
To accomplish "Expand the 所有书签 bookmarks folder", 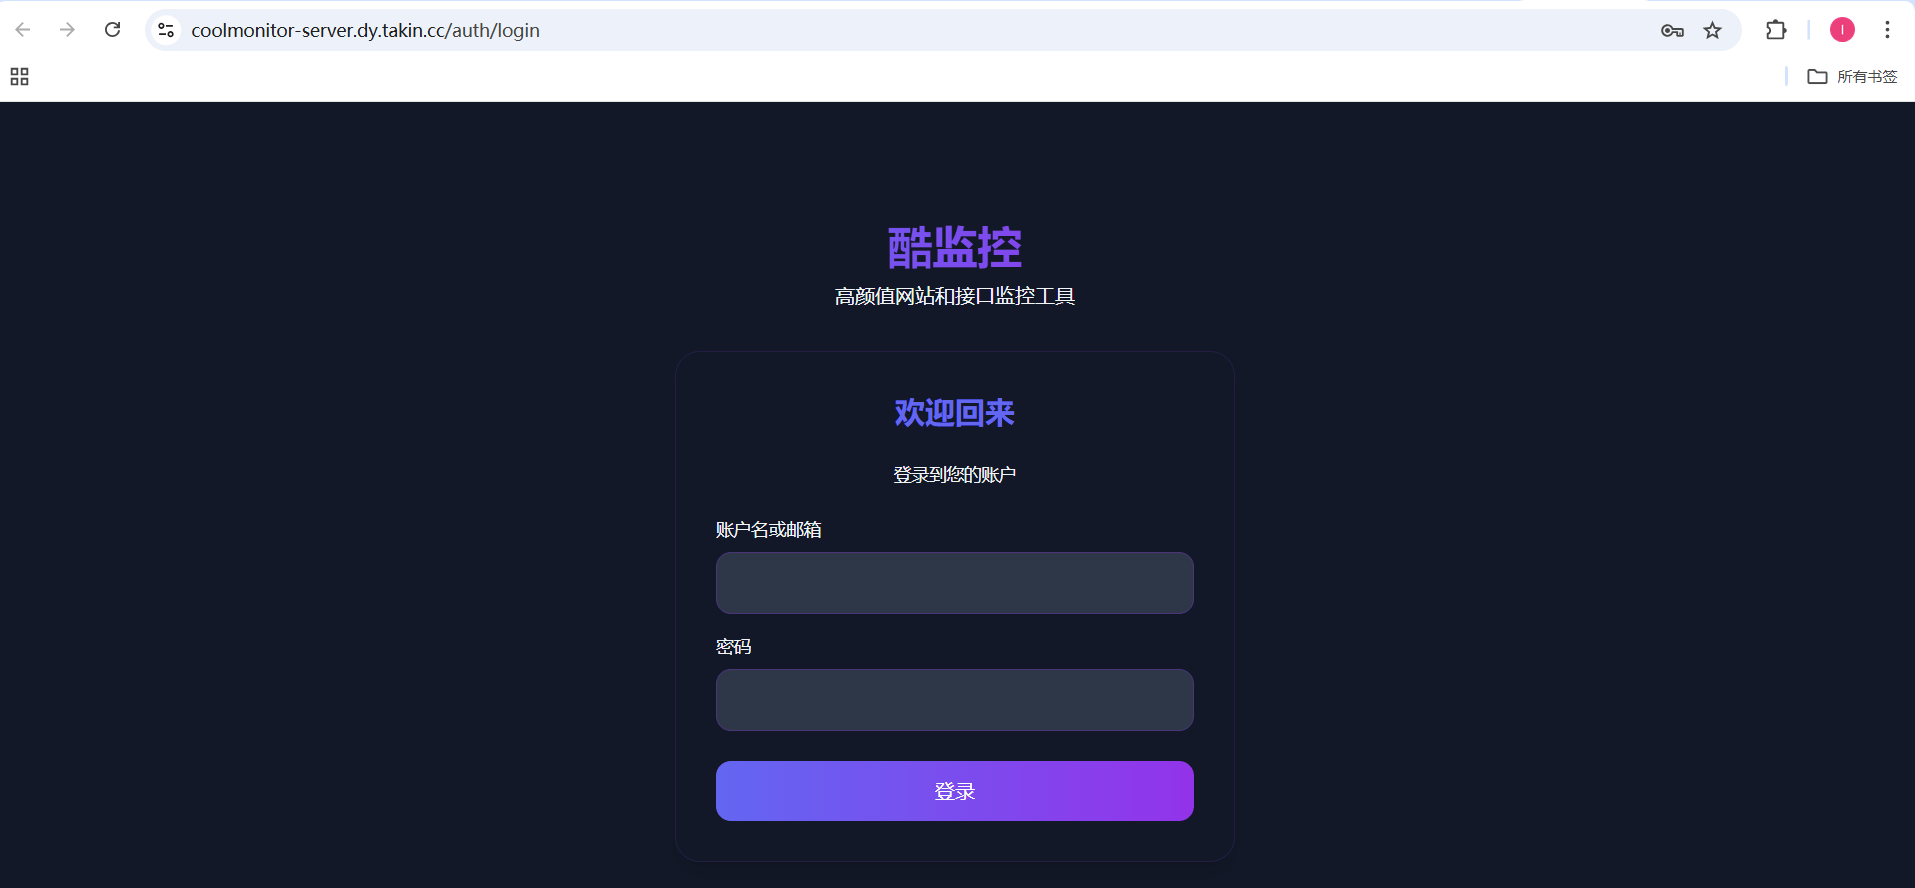I will (x=1852, y=77).
